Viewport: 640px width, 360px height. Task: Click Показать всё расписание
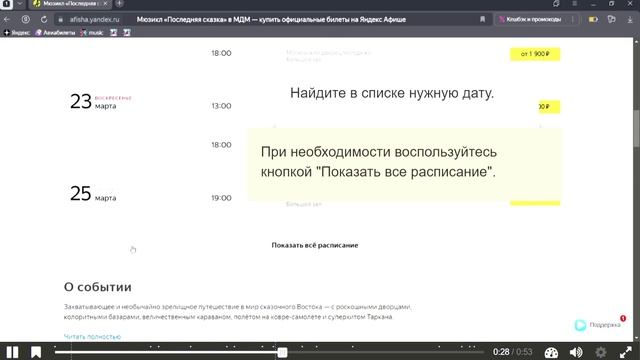pos(315,245)
